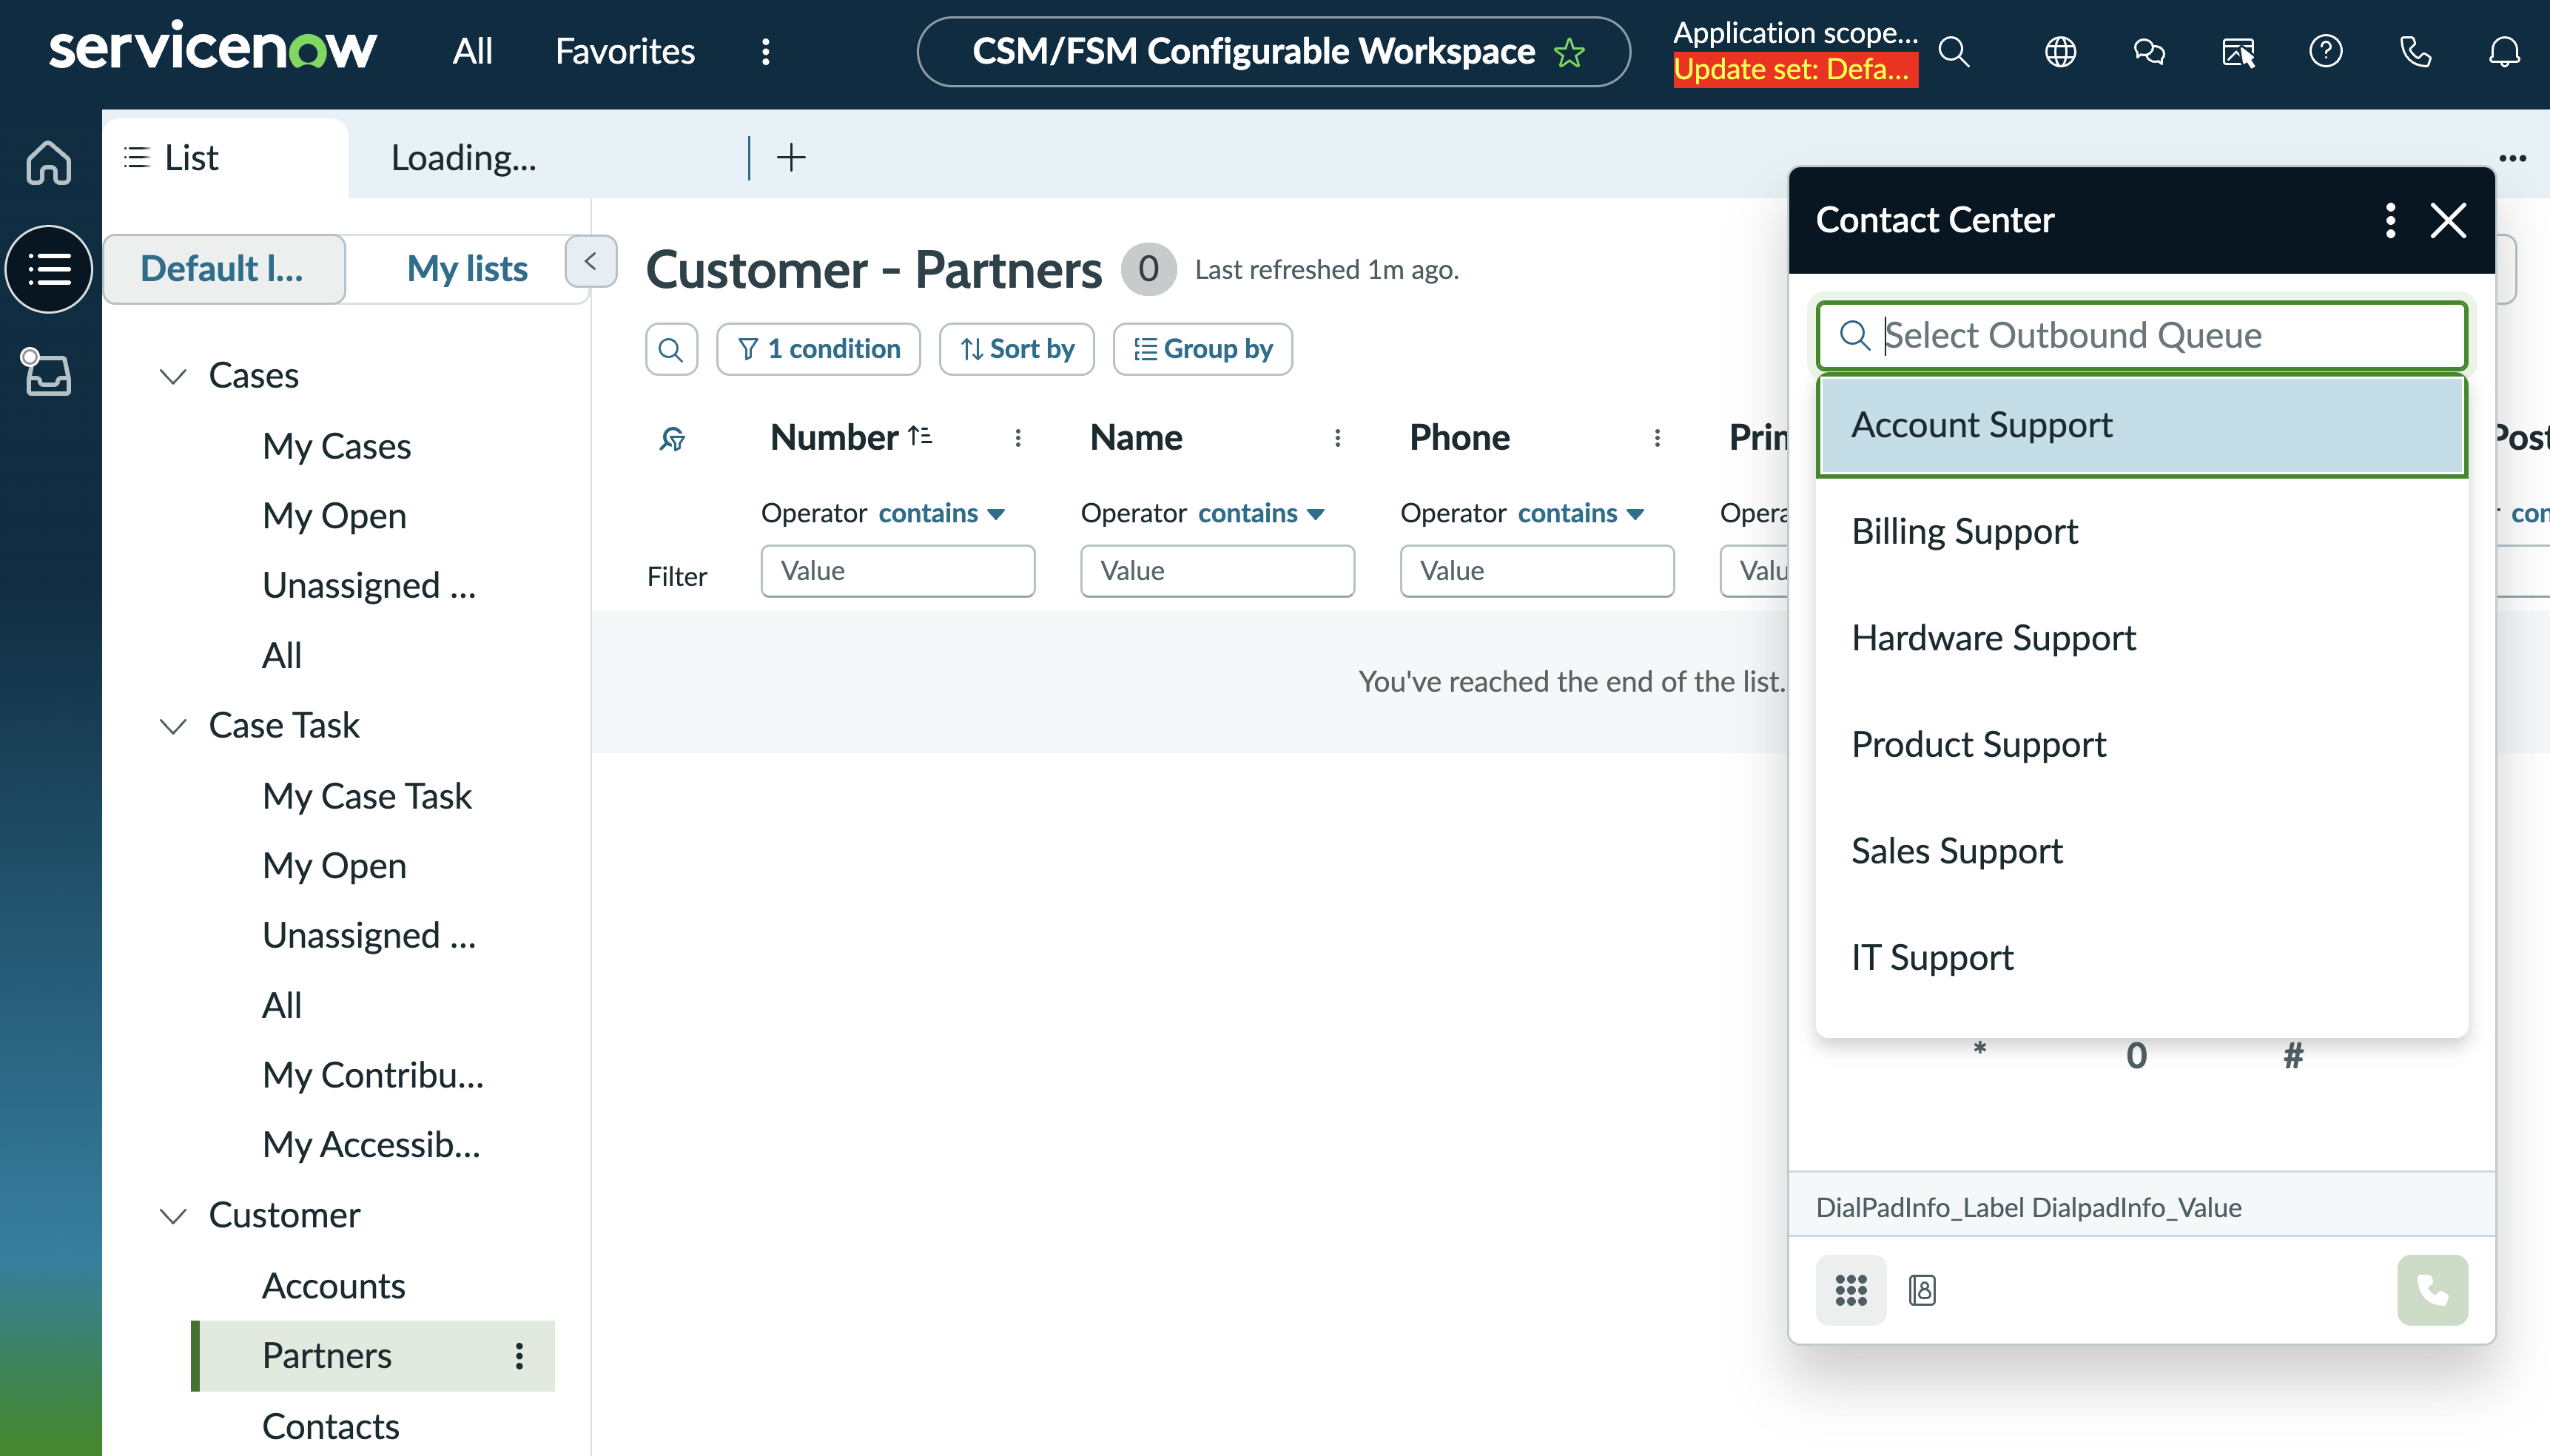
Task: Open Contacts under Customer
Action: [330, 1426]
